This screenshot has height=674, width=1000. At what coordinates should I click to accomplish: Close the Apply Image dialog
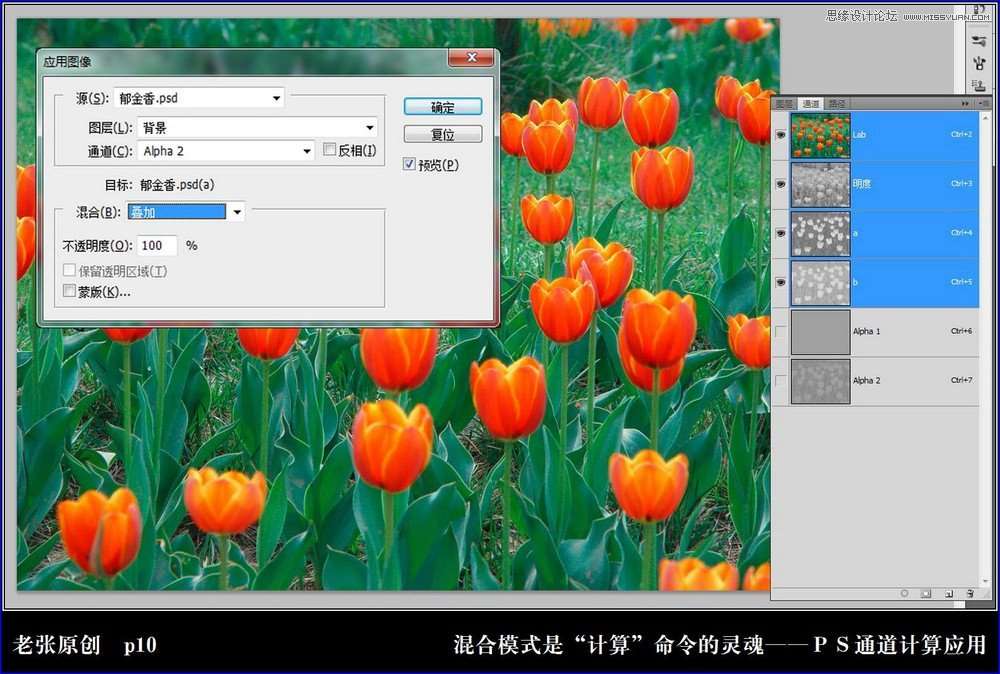coord(471,57)
